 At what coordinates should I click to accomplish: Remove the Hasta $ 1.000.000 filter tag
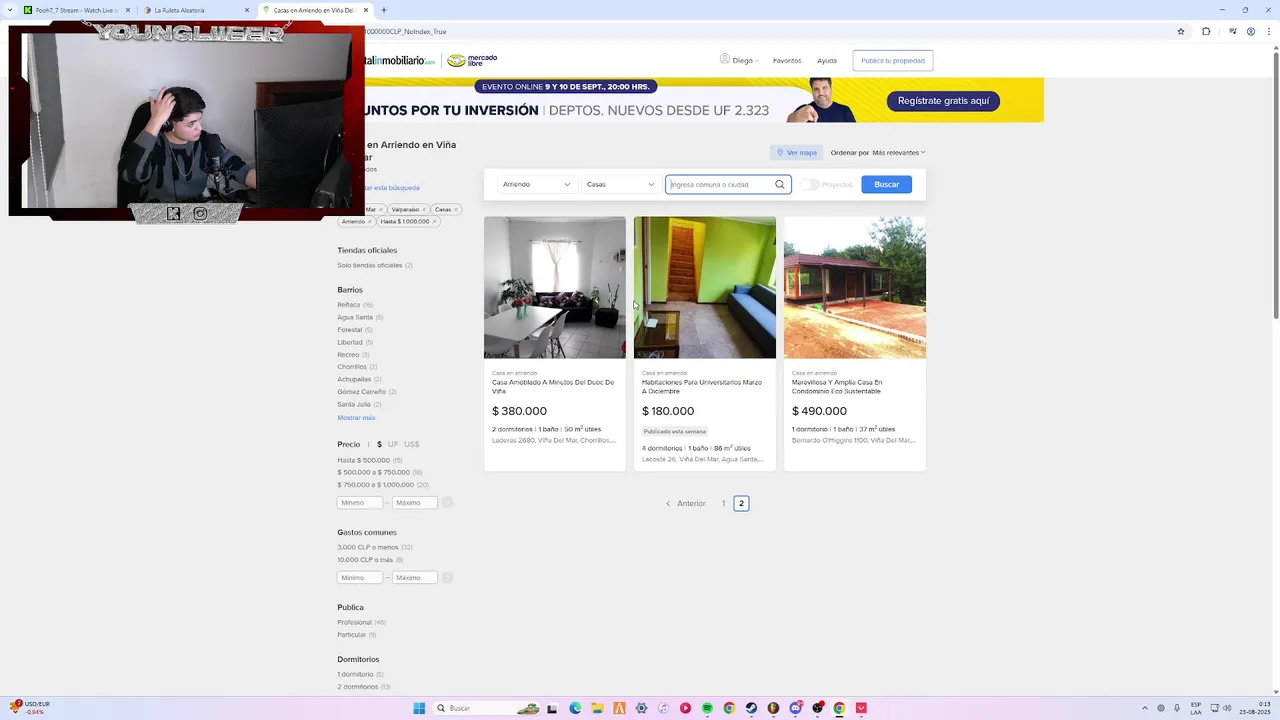(435, 221)
